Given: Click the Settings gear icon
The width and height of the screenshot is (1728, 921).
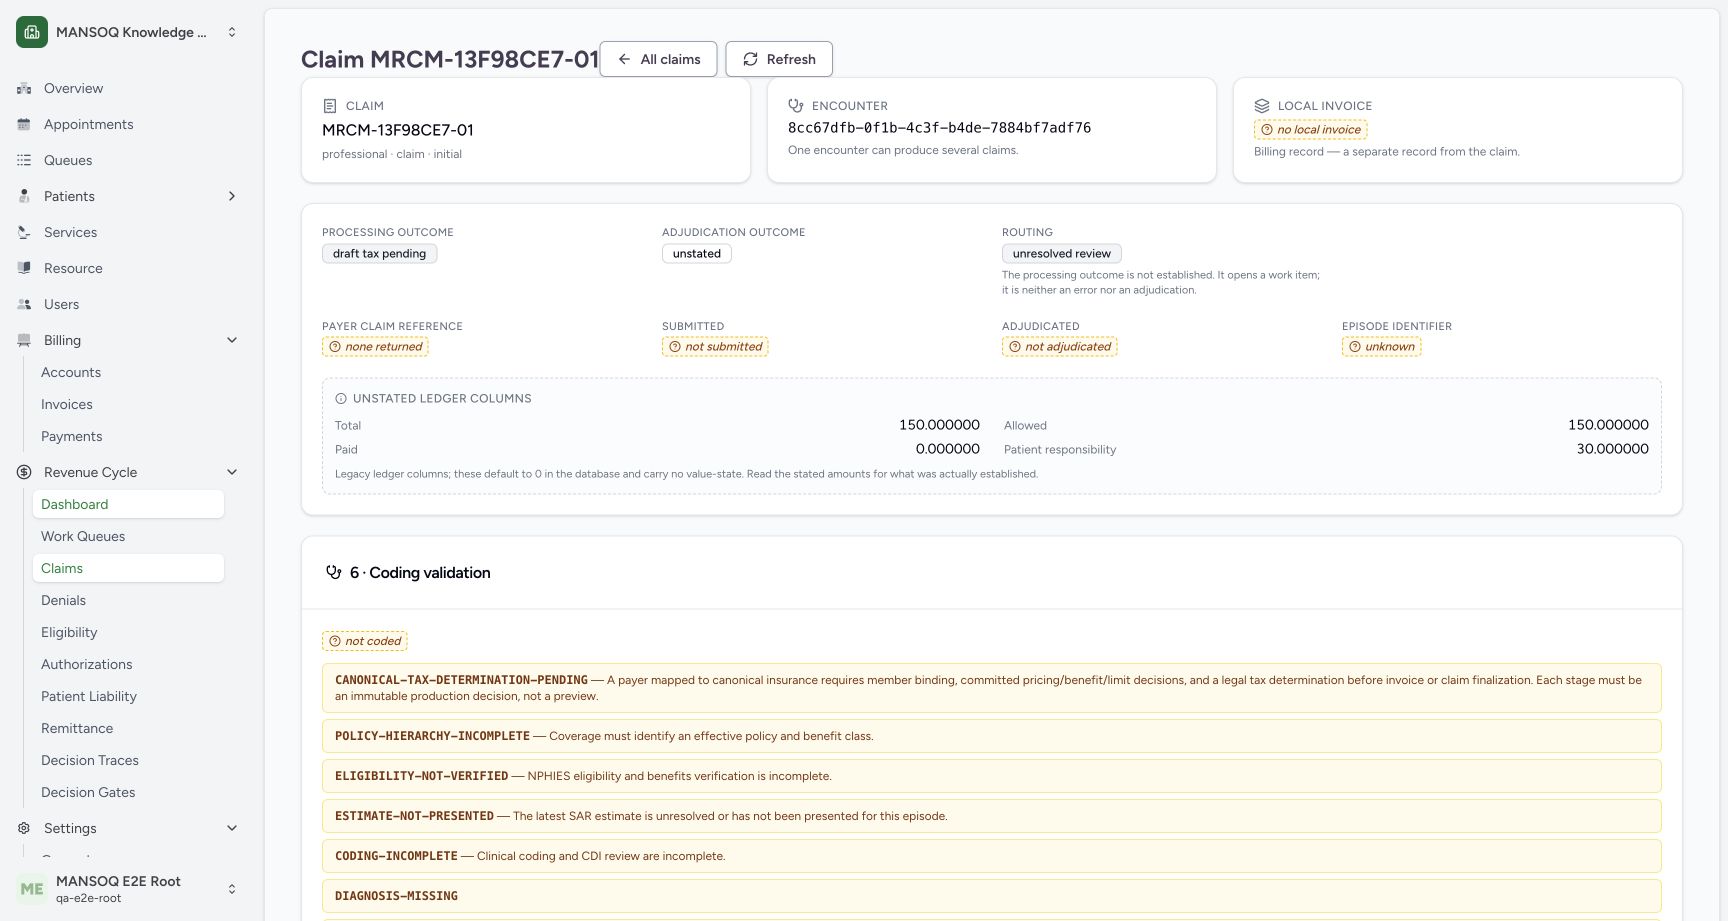Looking at the screenshot, I should (x=24, y=828).
